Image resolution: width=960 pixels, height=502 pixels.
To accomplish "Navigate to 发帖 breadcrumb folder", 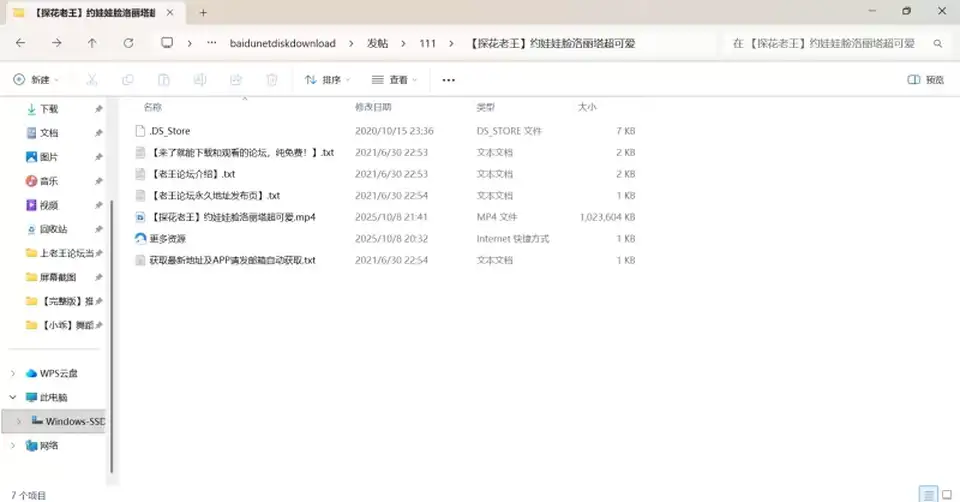I will point(377,43).
